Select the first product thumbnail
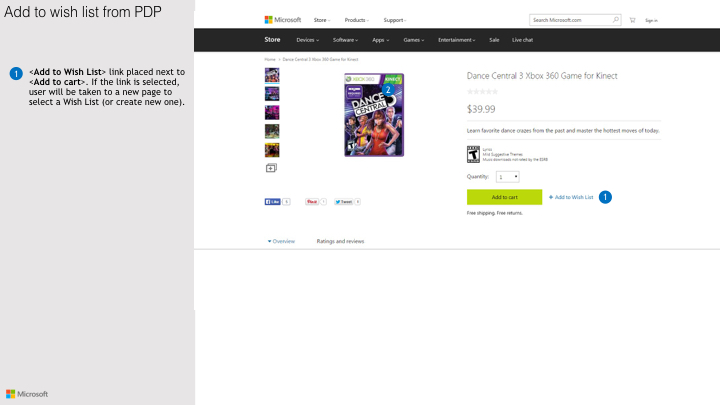Viewport: 720px width, 405px height. click(272, 75)
